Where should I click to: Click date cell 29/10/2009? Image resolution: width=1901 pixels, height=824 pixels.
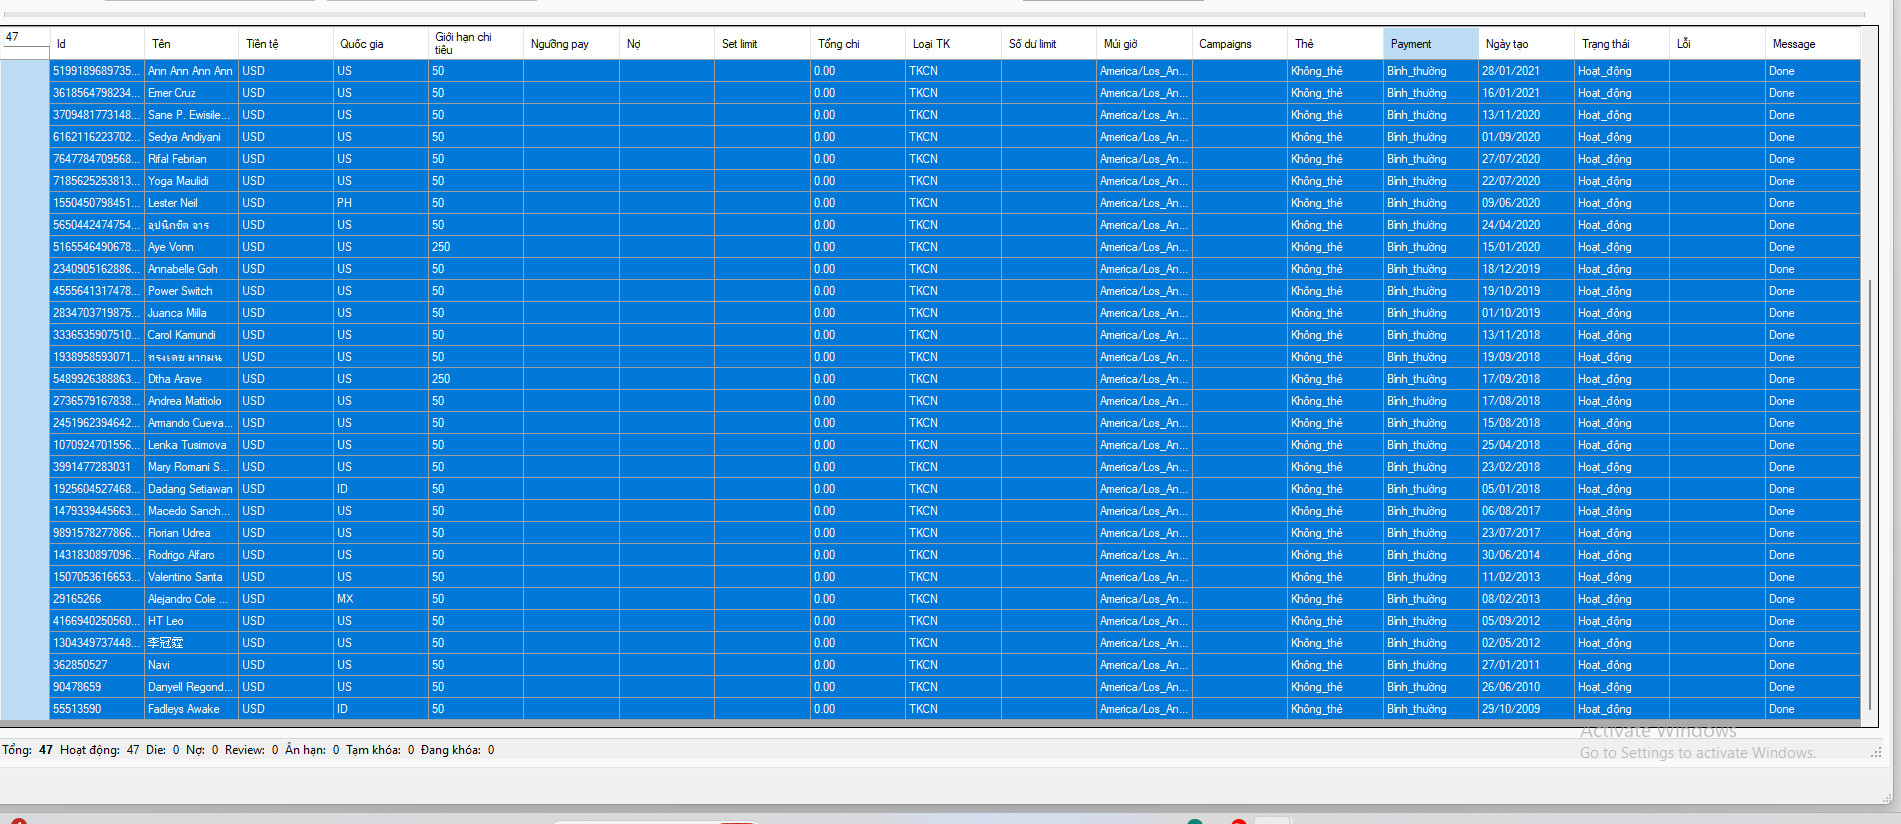pos(1527,709)
